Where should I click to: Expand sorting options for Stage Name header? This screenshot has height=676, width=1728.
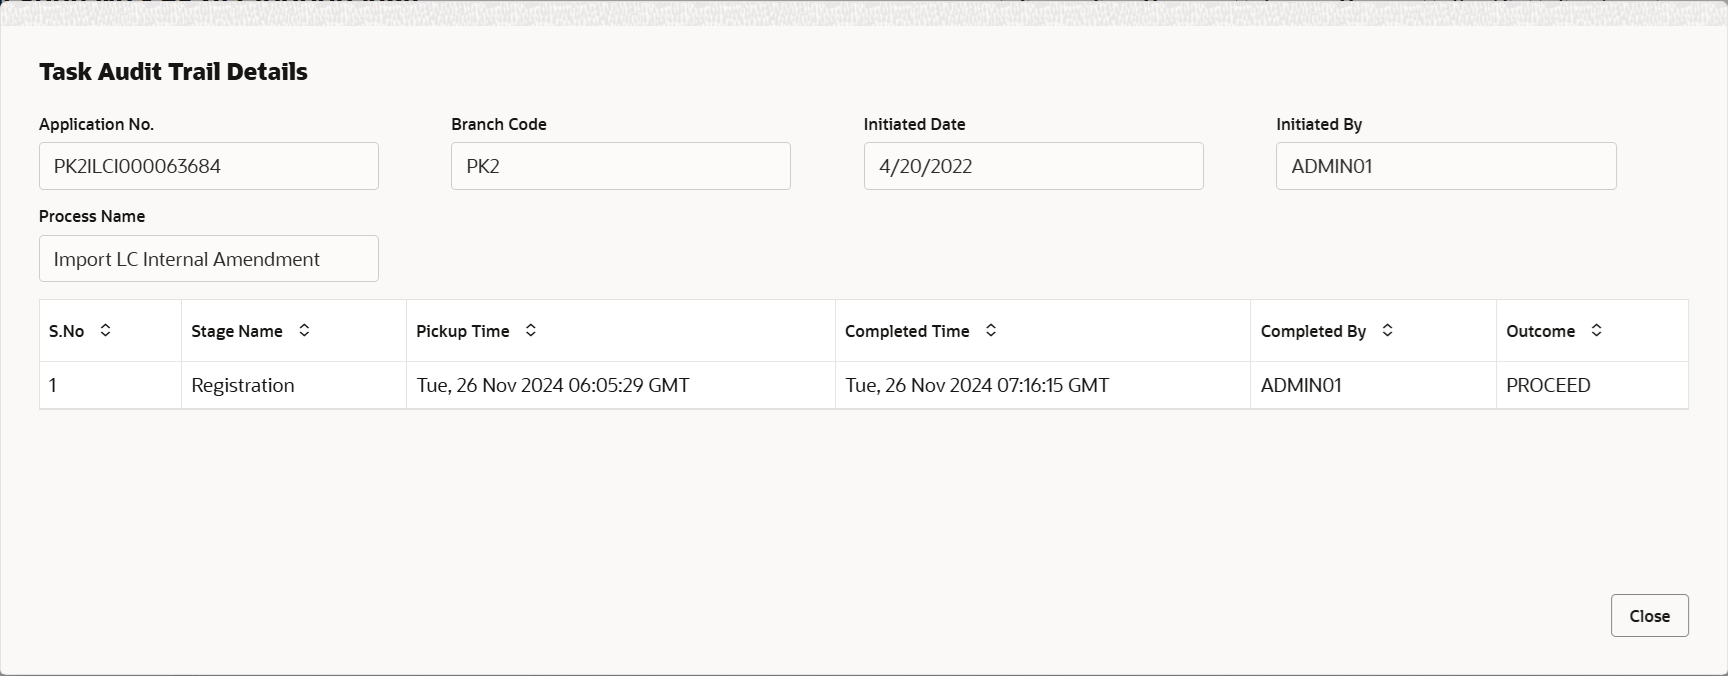click(305, 331)
